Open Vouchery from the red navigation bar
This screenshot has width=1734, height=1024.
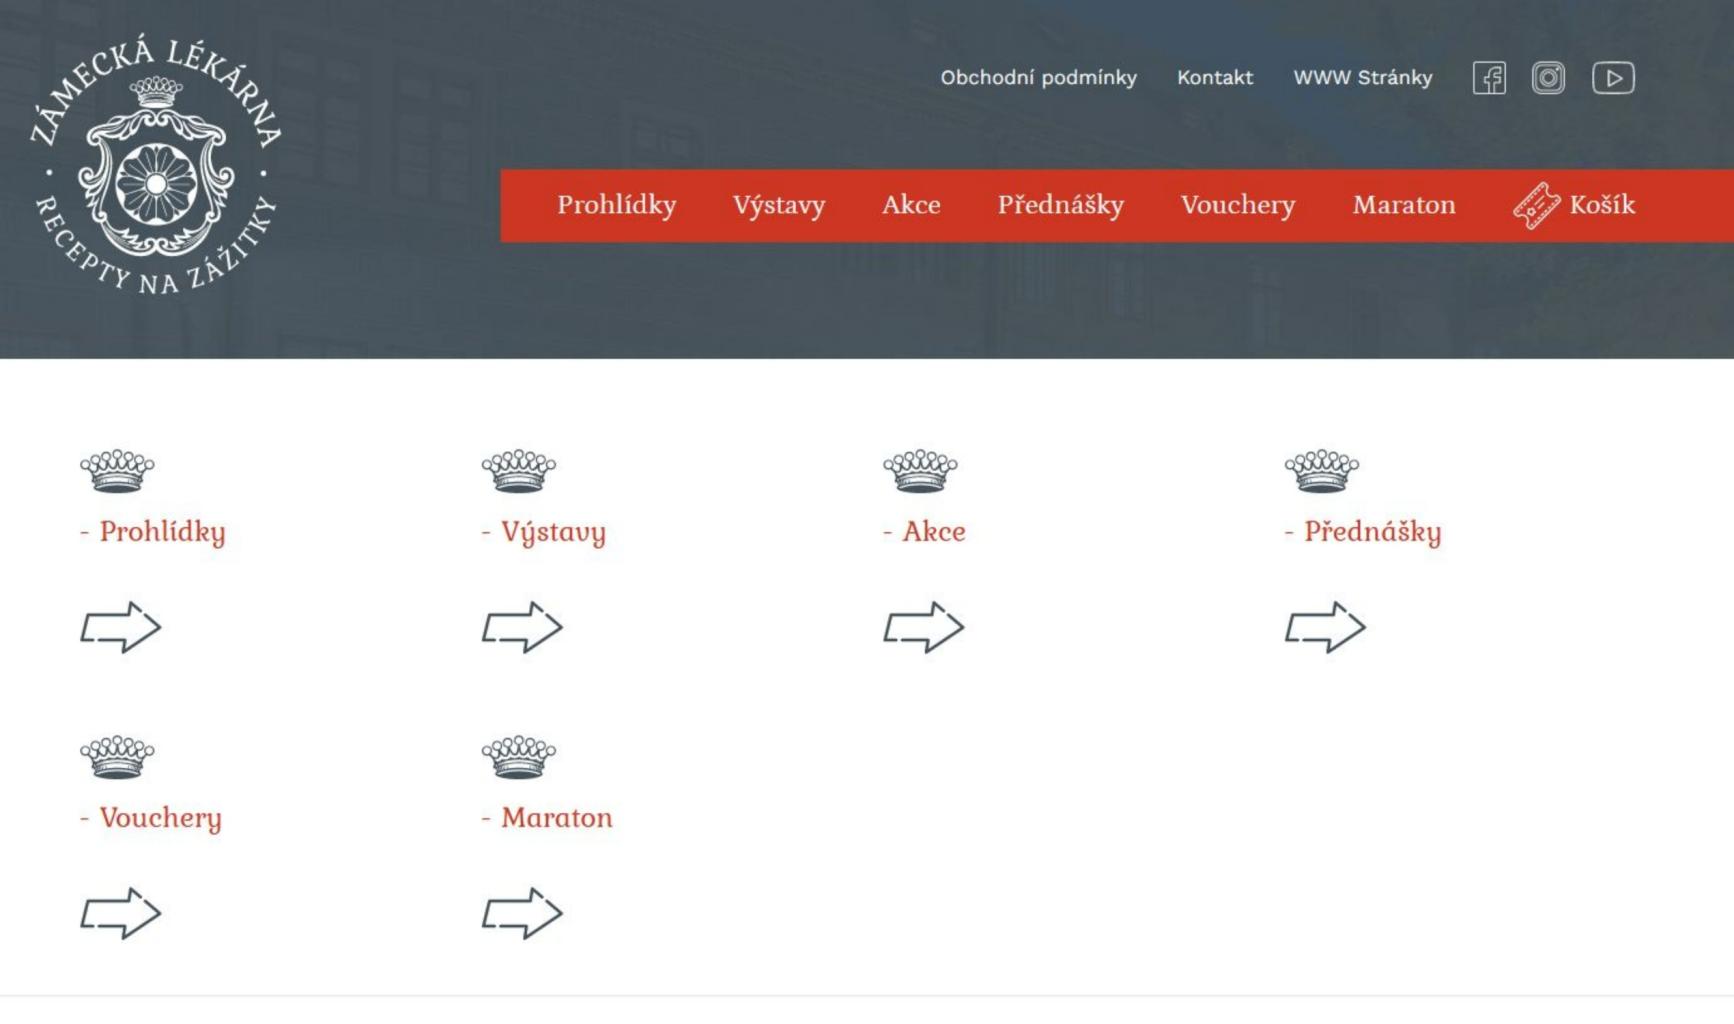click(x=1238, y=206)
